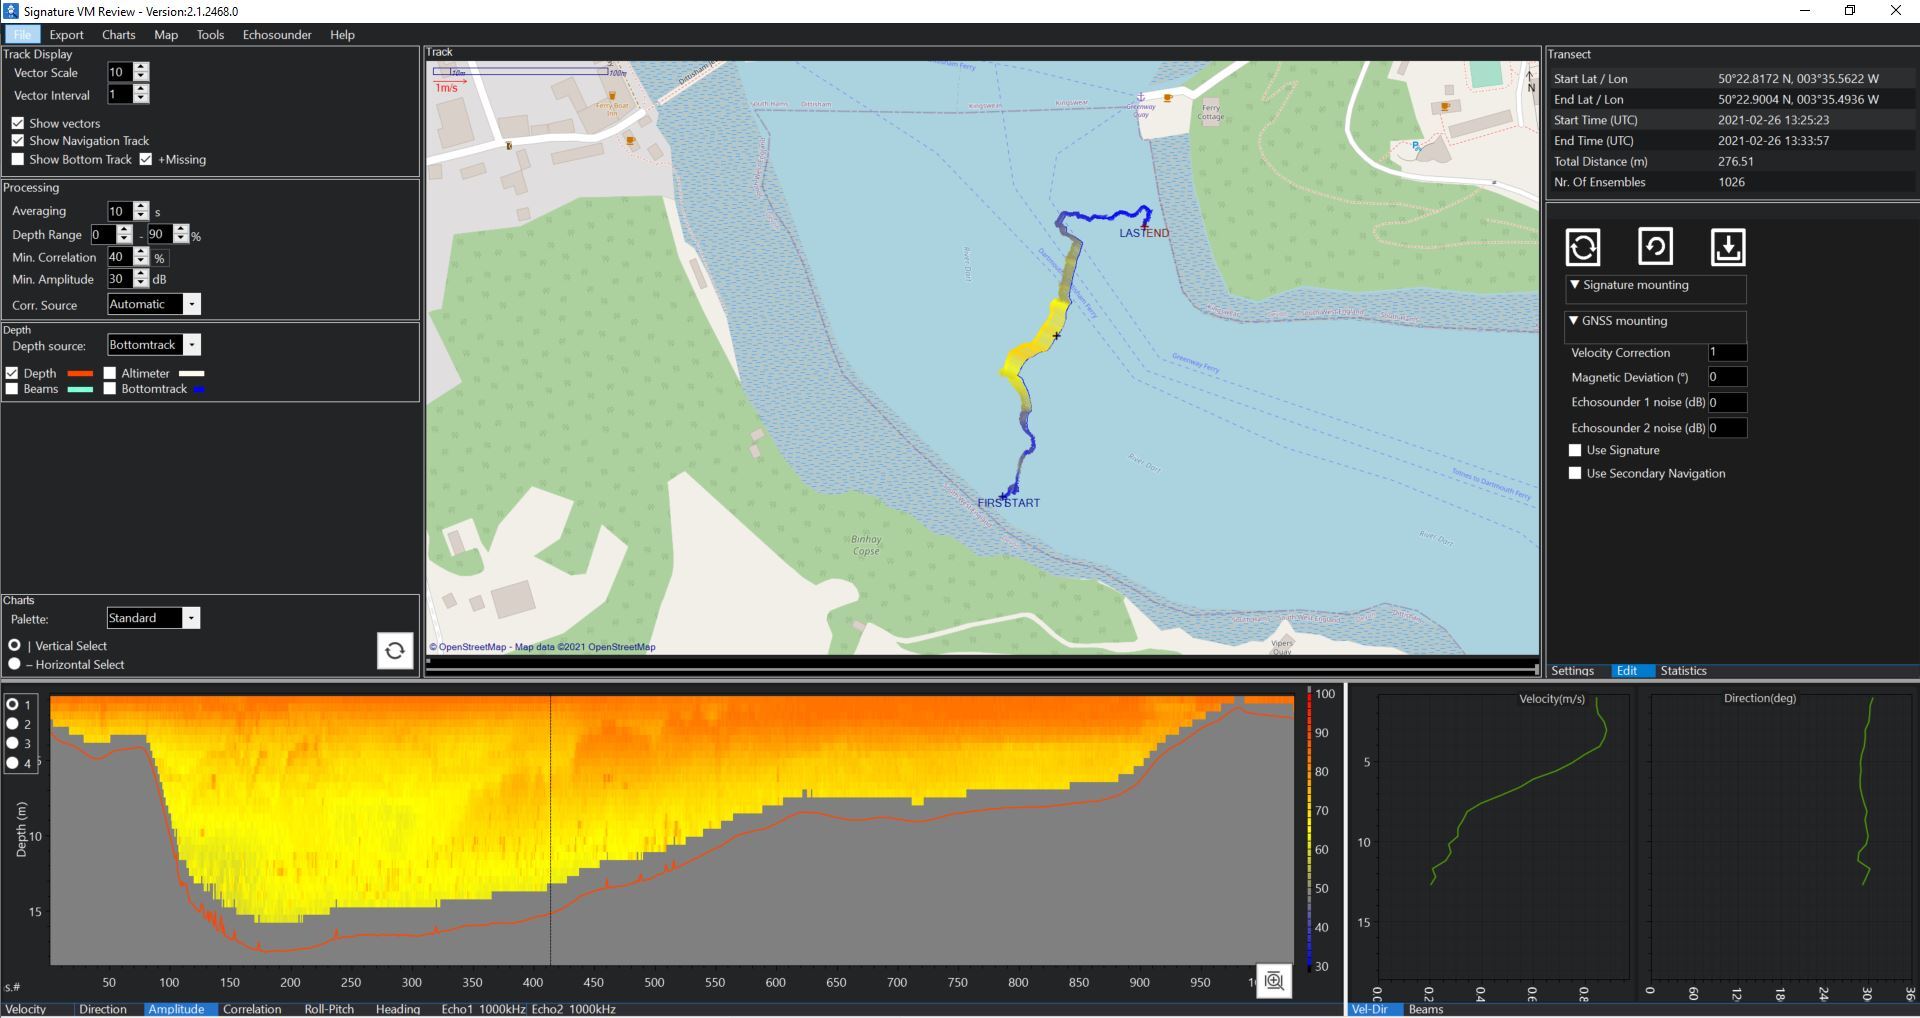Click the Signature VM app icon in title bar
The height and width of the screenshot is (1018, 1920).
(11, 11)
